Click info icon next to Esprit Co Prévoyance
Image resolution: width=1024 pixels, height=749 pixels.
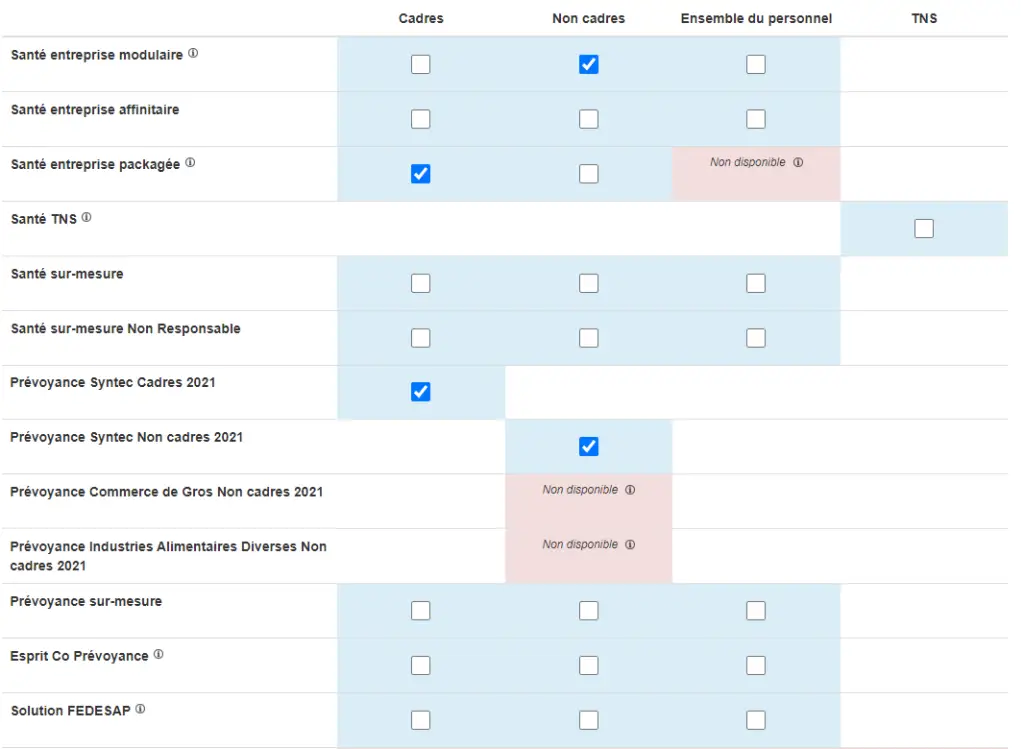coord(158,655)
